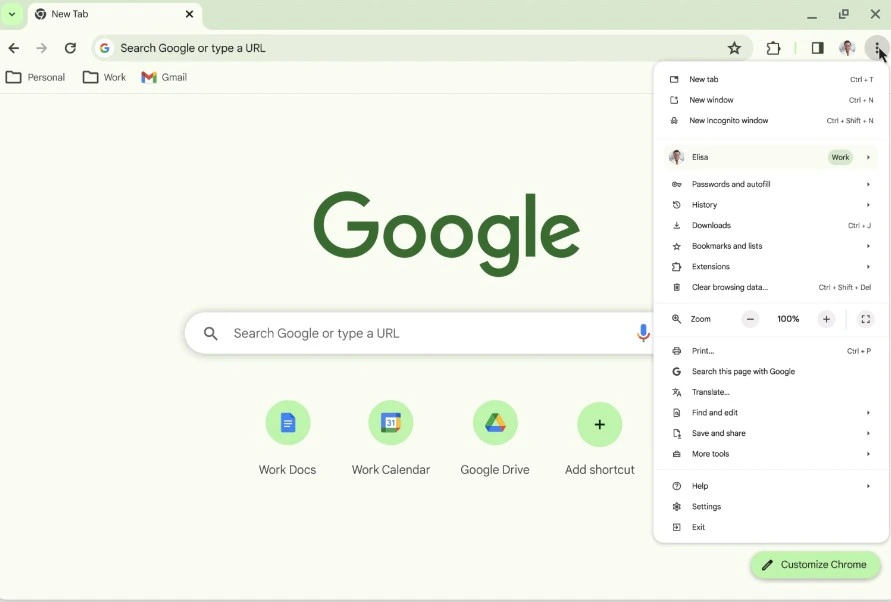The width and height of the screenshot is (891, 602).
Task: Open the side panel icon
Action: 817,48
